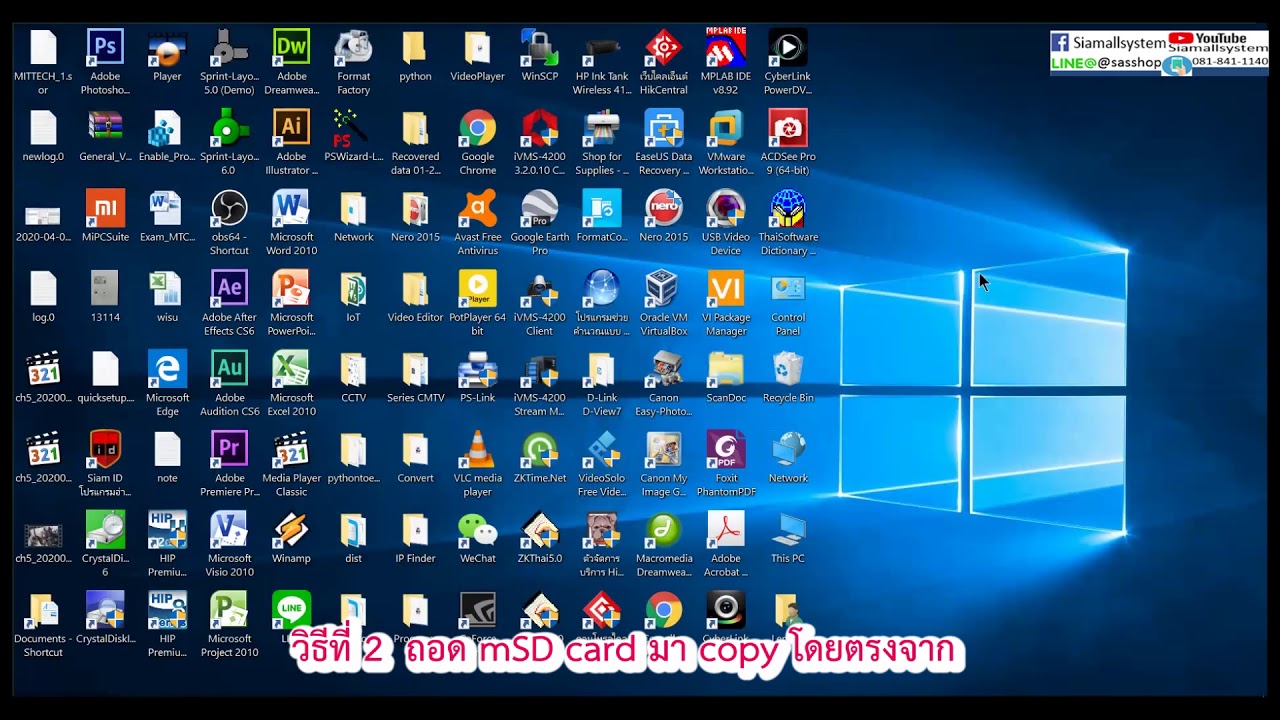Open VMware Workstation icon
Image resolution: width=1280 pixels, height=720 pixels.
(725, 128)
